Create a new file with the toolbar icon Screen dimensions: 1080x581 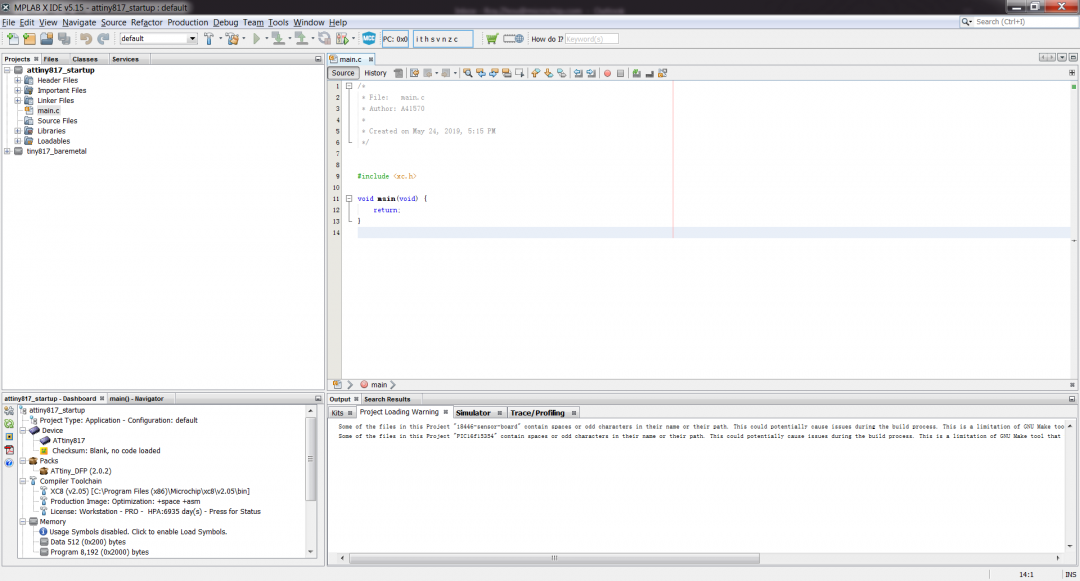(x=12, y=39)
